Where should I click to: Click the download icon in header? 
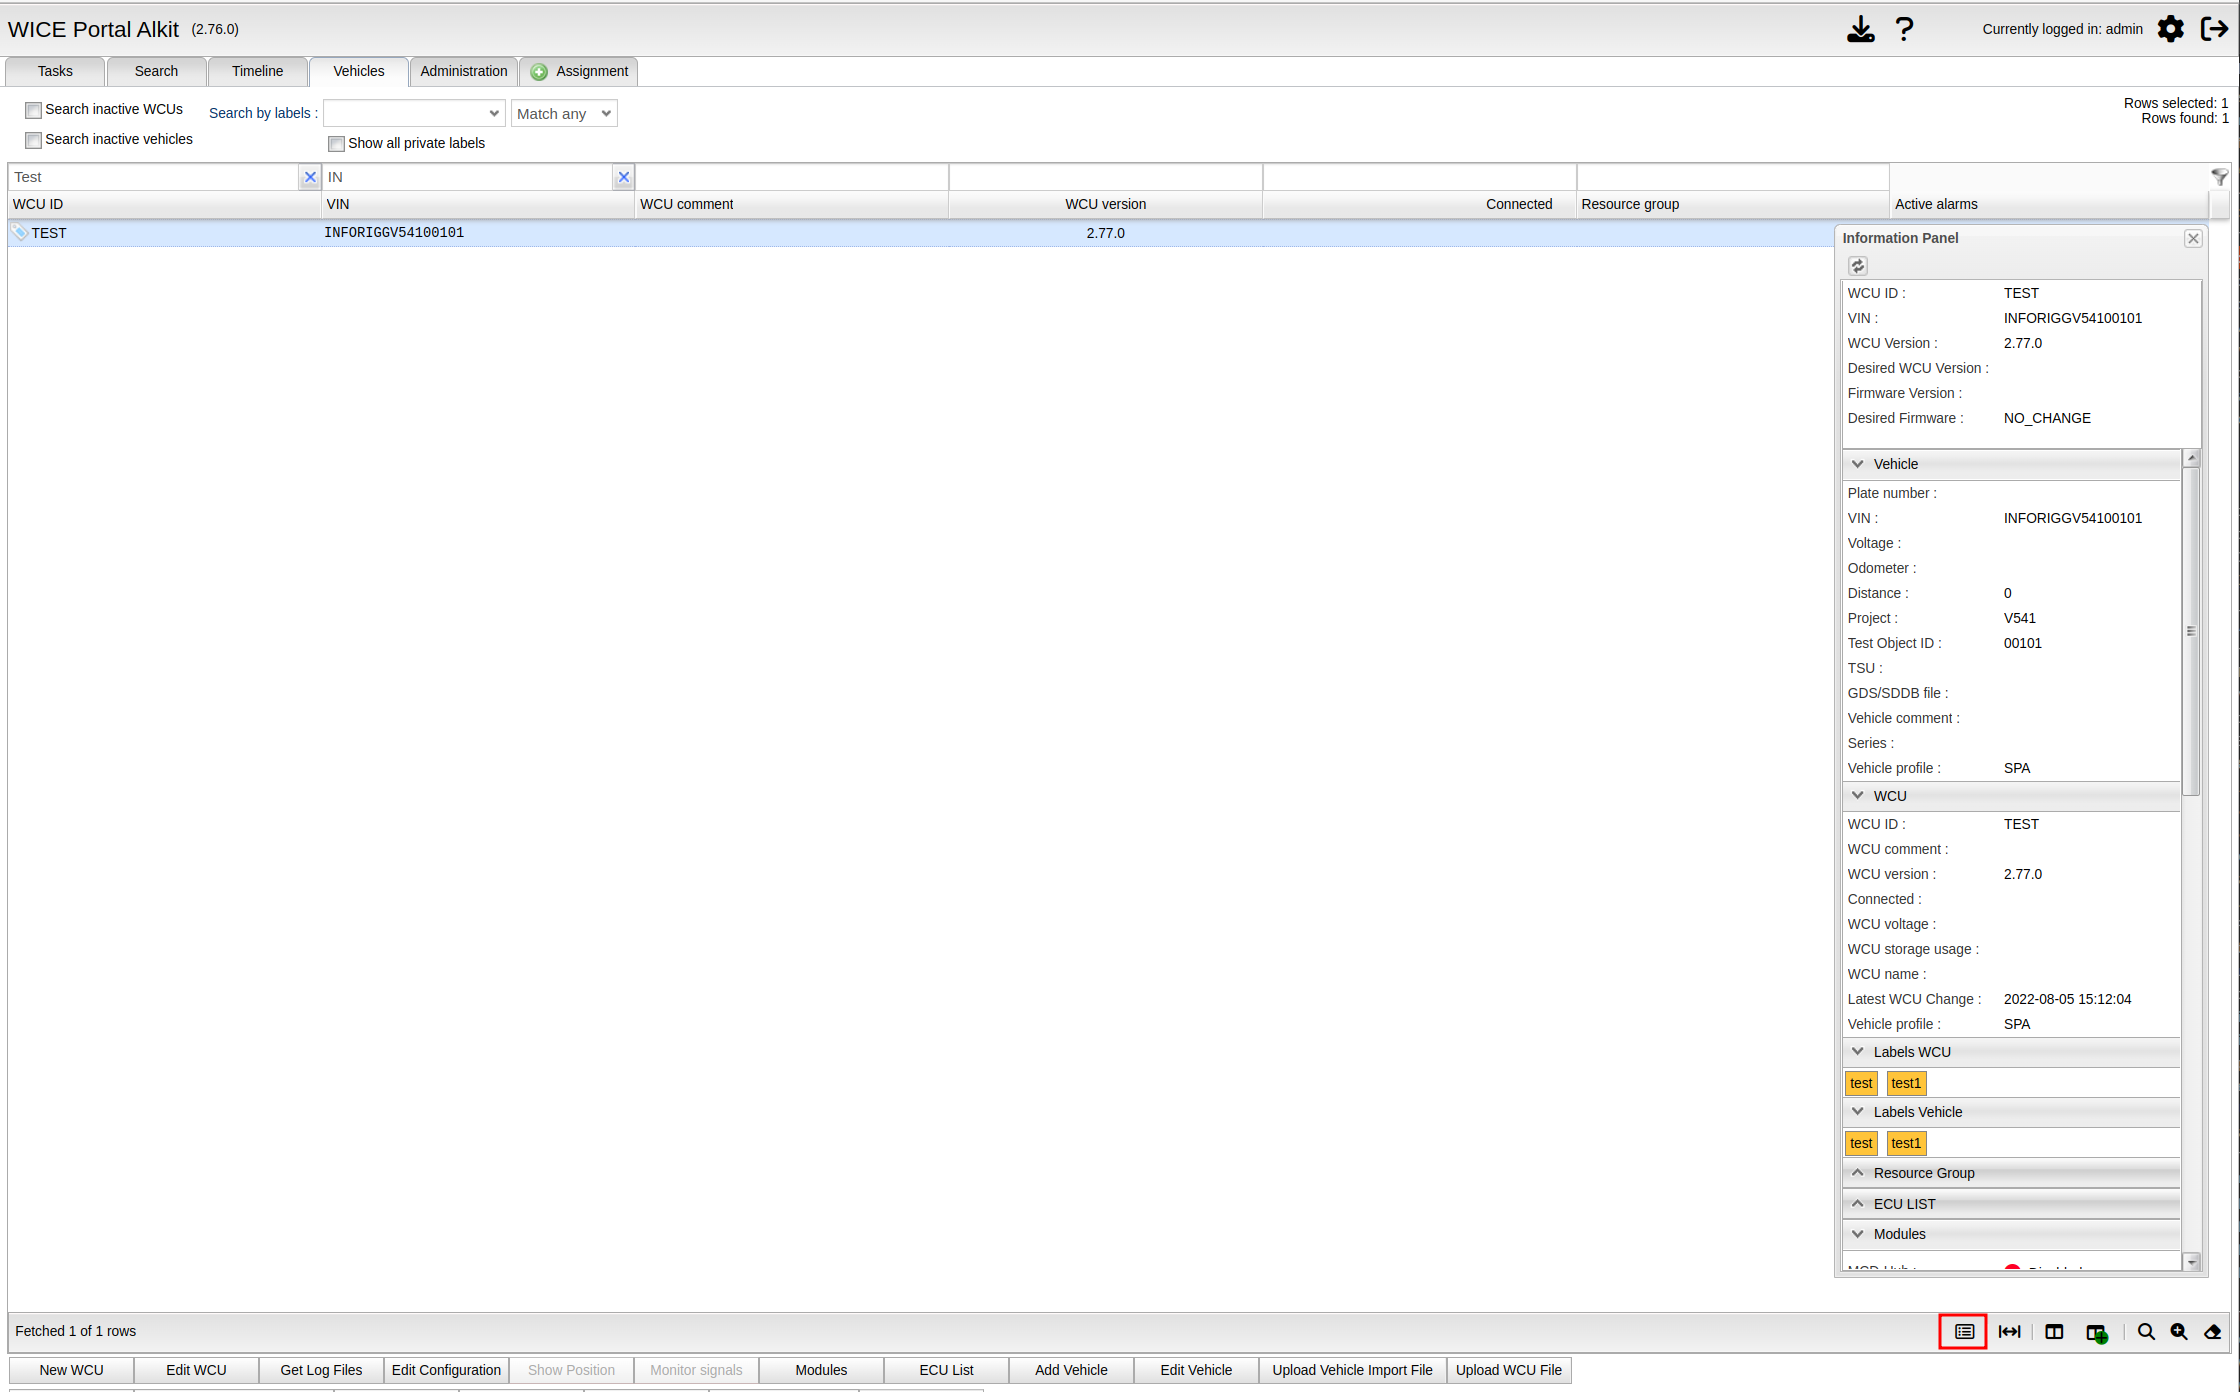point(1860,29)
